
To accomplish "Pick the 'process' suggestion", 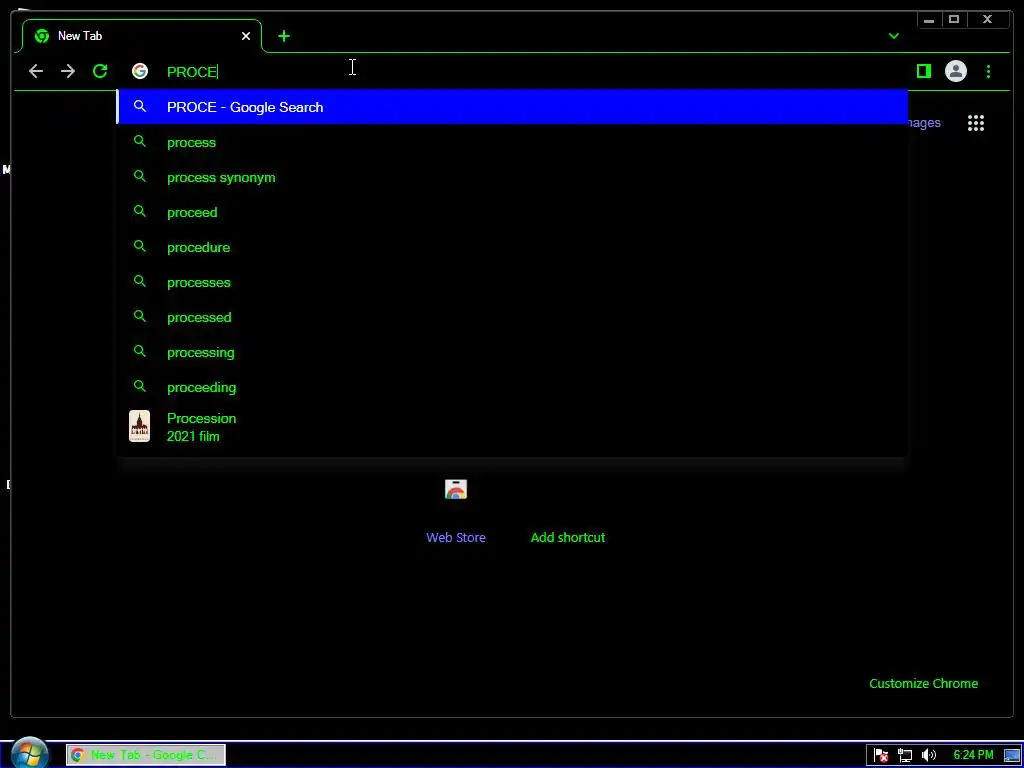I will click(512, 142).
